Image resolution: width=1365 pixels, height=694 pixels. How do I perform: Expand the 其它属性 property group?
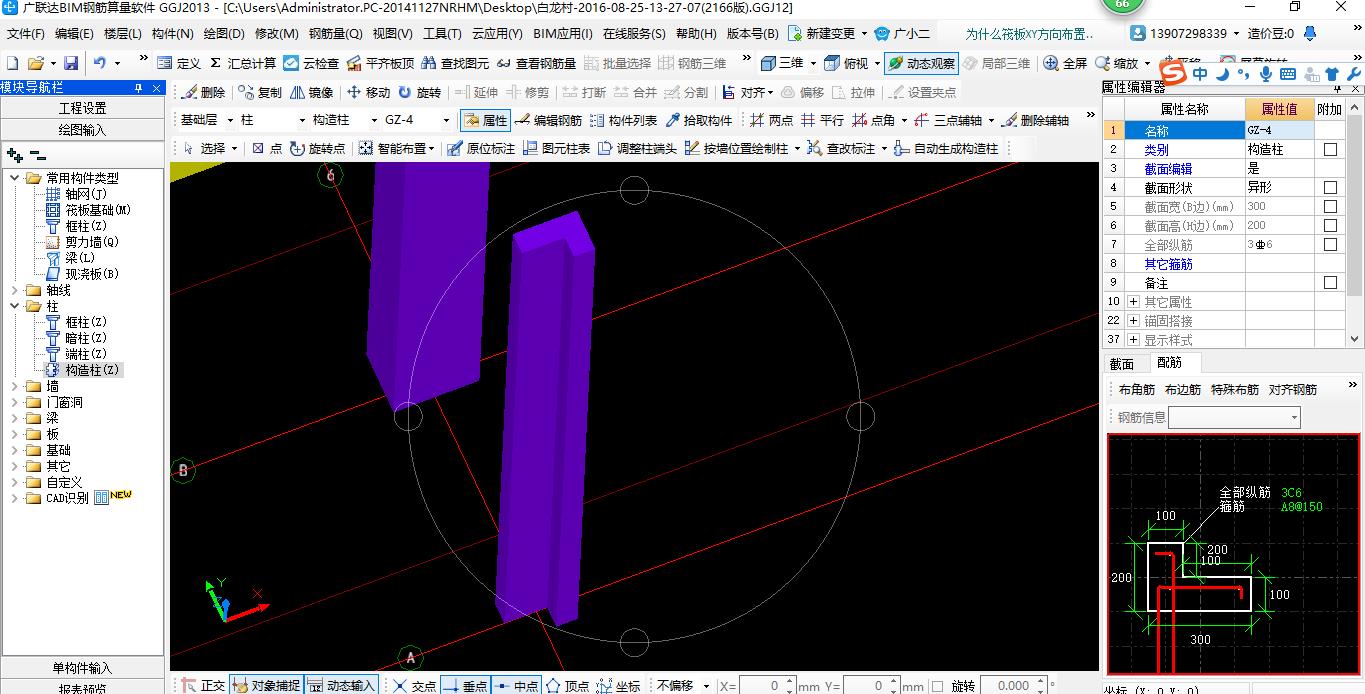(1133, 302)
